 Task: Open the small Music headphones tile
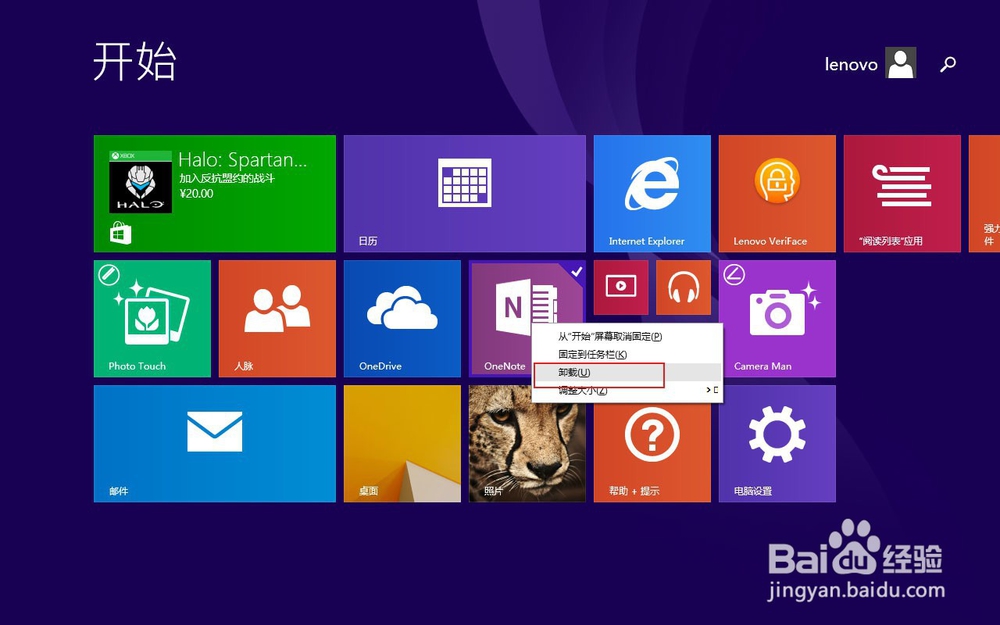pos(683,287)
